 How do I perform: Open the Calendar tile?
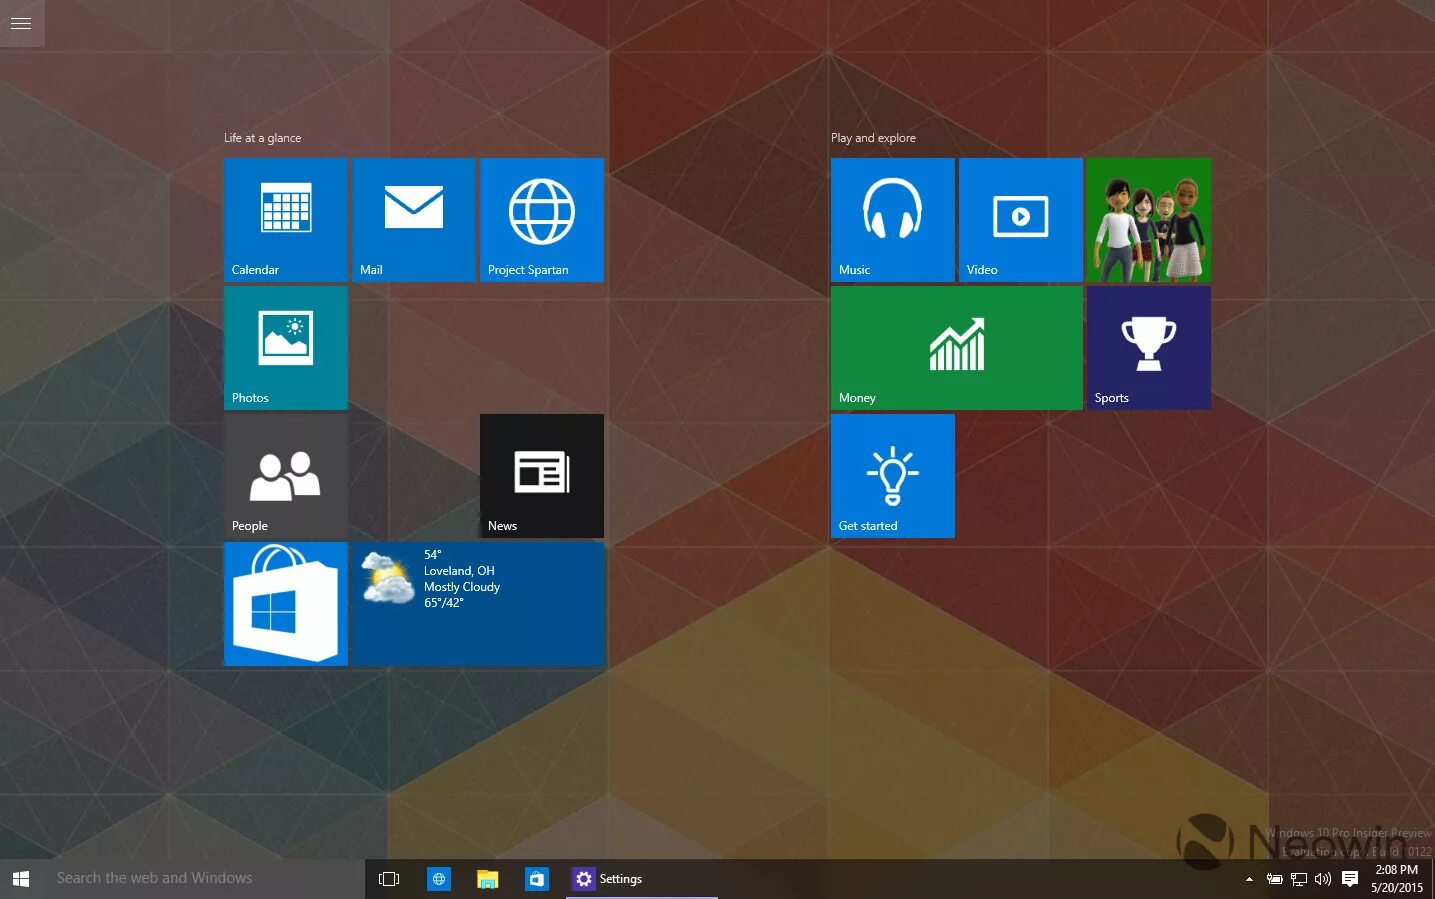[x=285, y=219]
